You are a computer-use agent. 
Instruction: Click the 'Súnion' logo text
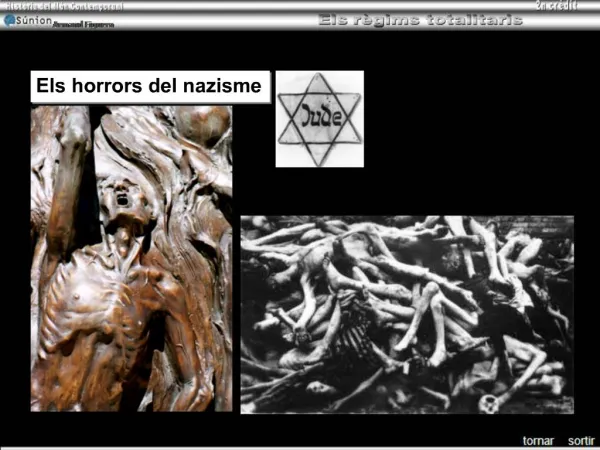click(x=34, y=21)
